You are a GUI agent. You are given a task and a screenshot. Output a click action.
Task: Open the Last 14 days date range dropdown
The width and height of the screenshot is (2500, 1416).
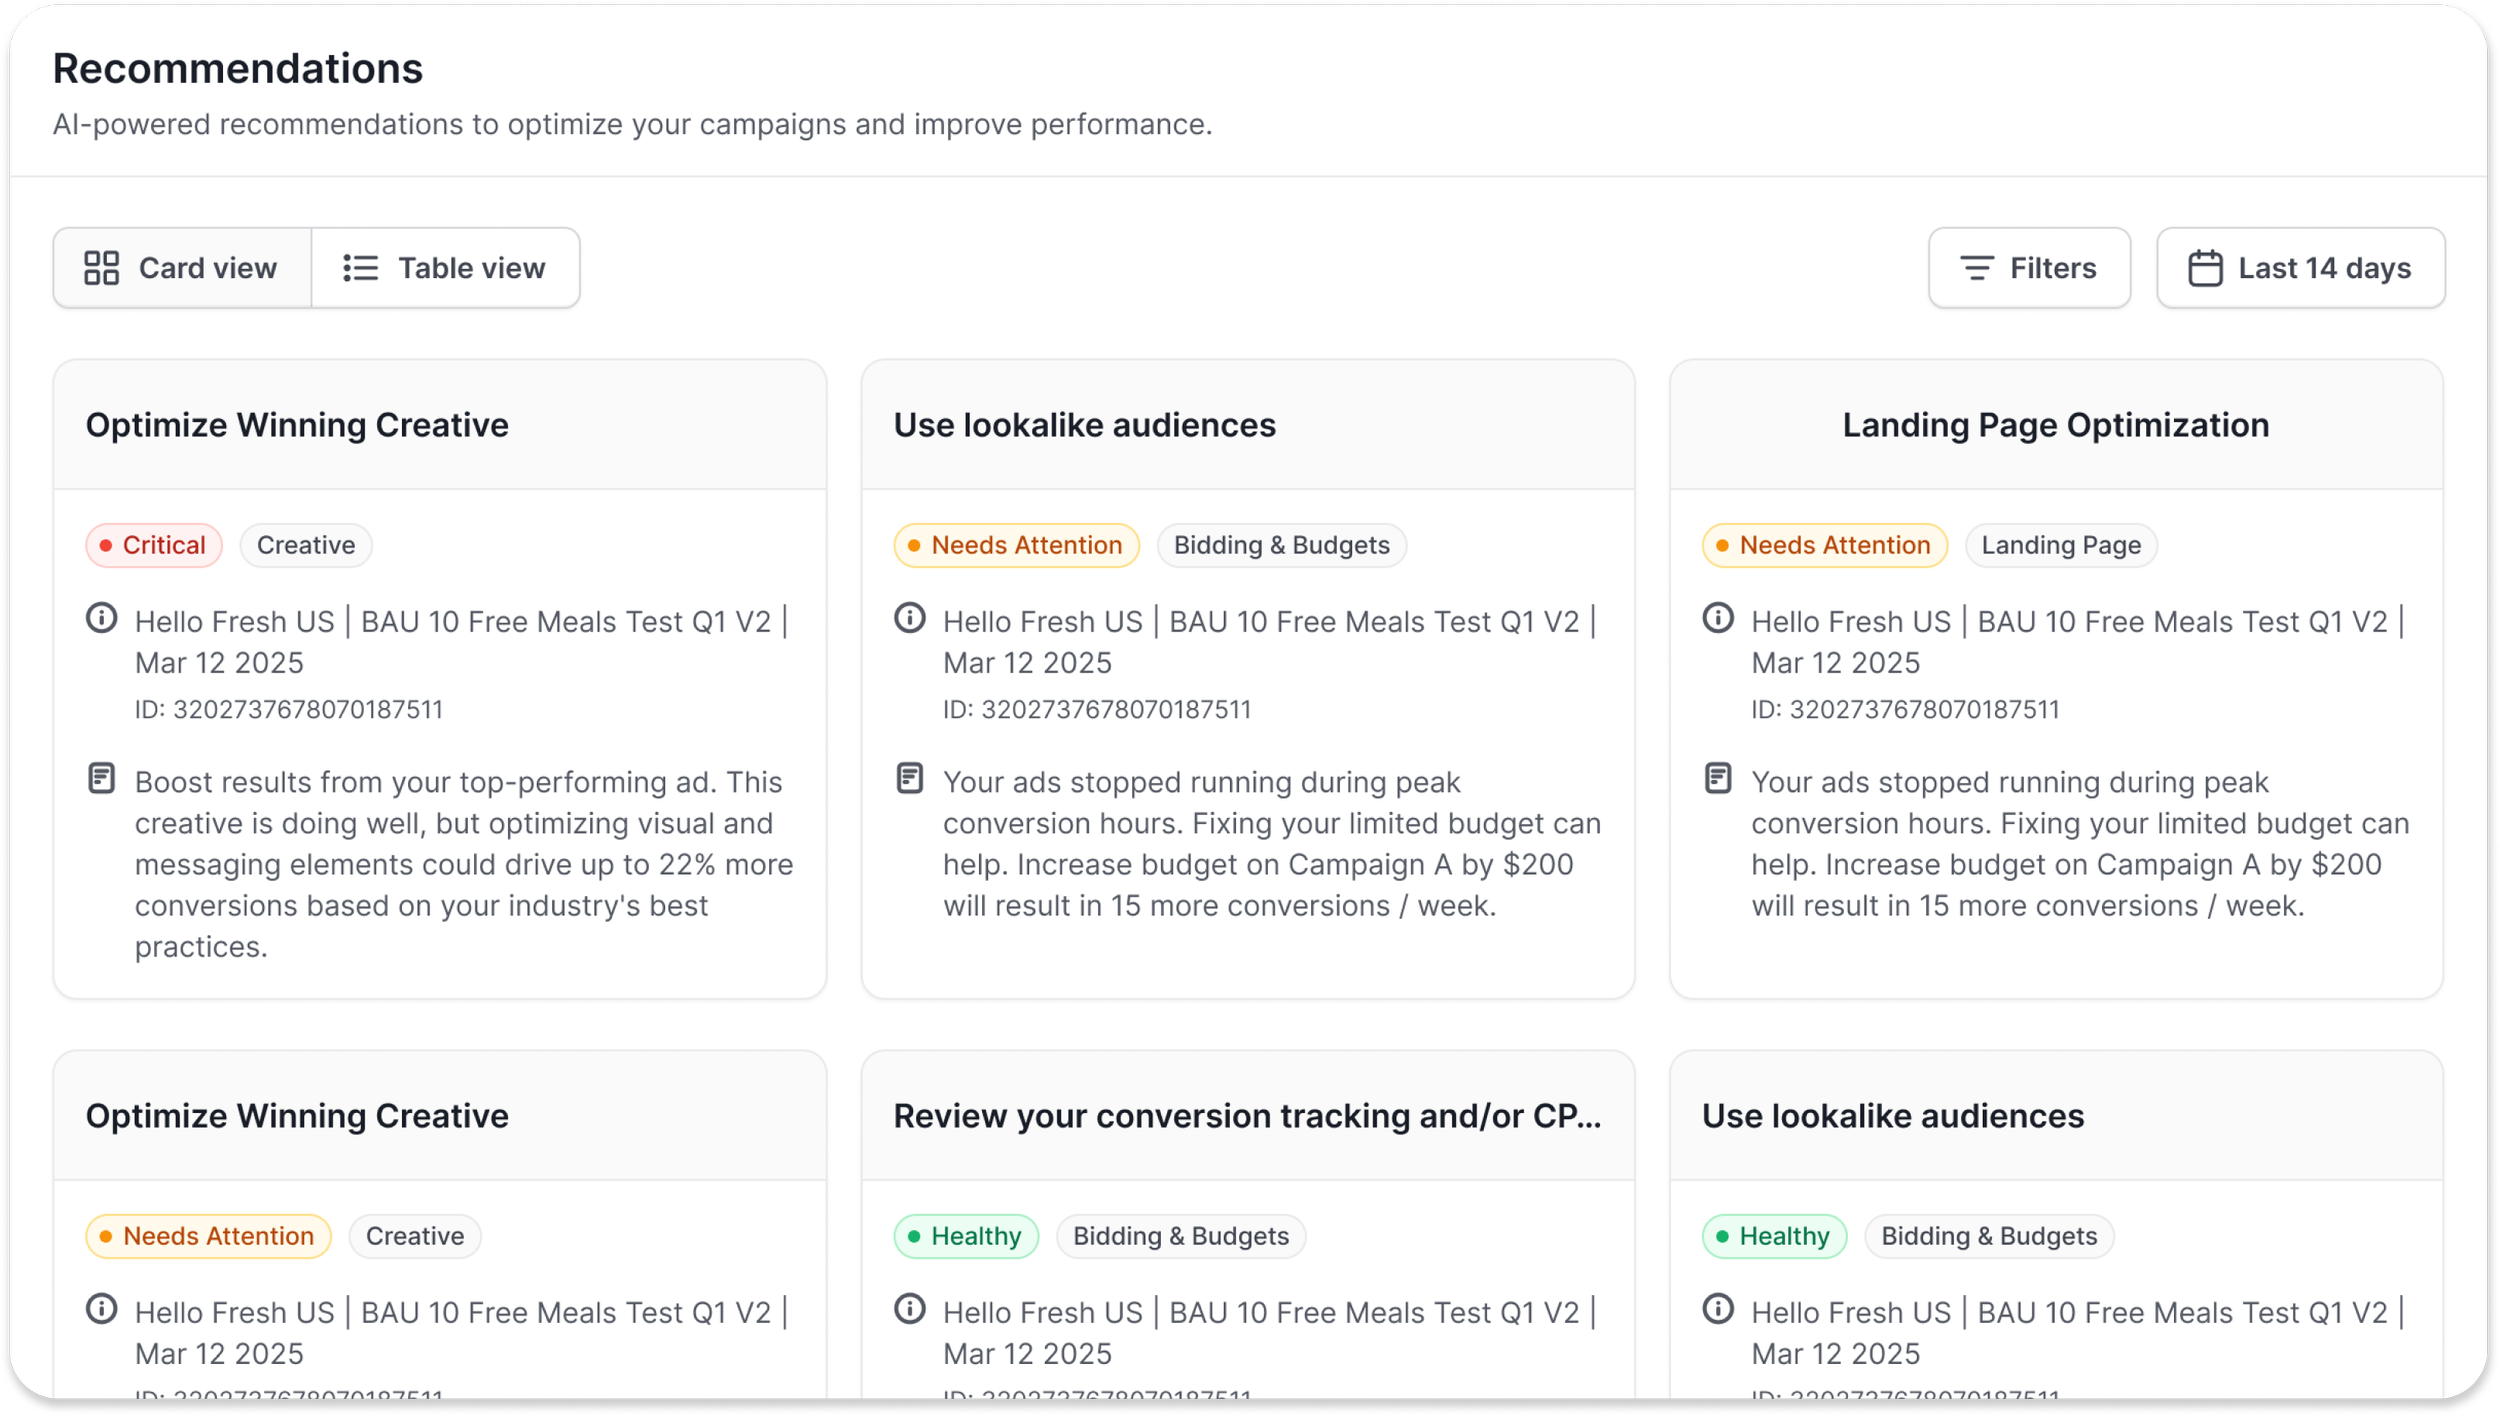2300,268
